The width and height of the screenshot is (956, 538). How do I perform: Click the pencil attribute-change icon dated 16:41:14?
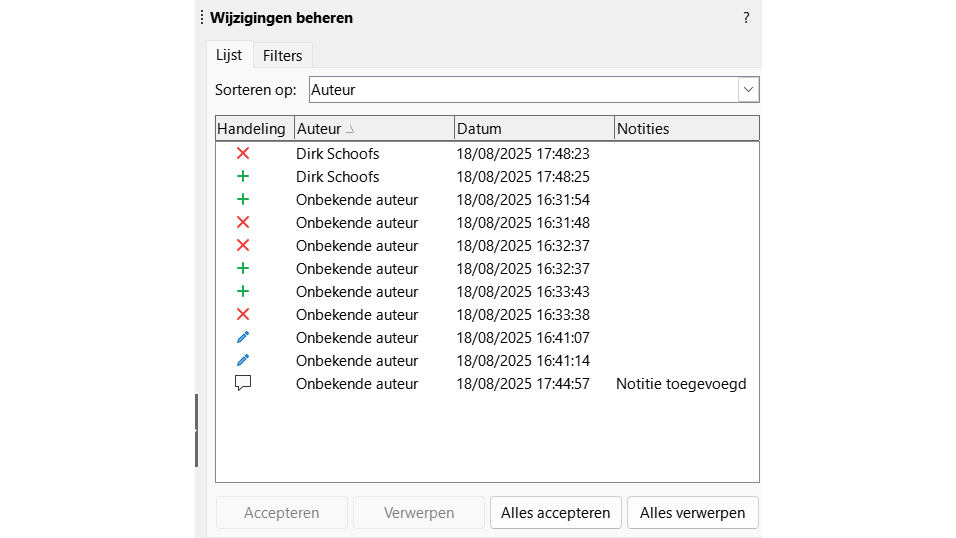(243, 361)
